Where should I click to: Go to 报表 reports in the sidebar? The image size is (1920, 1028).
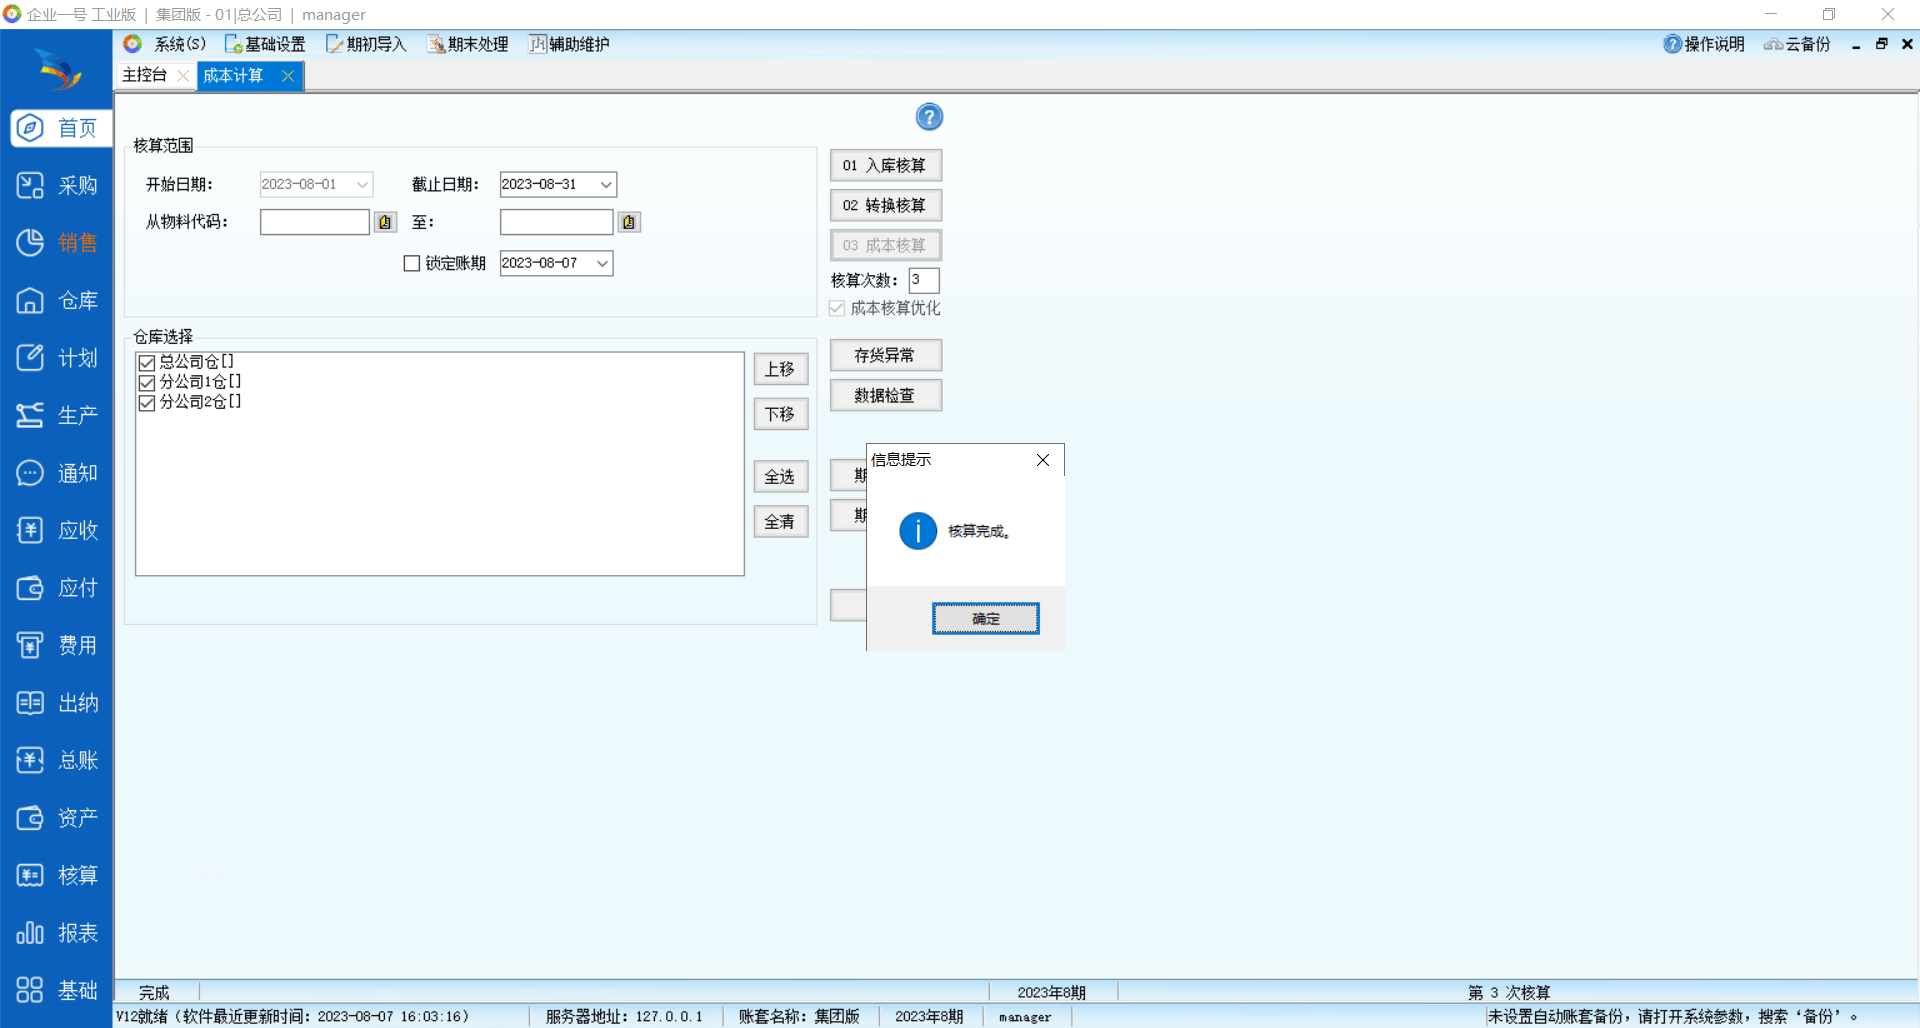point(57,933)
